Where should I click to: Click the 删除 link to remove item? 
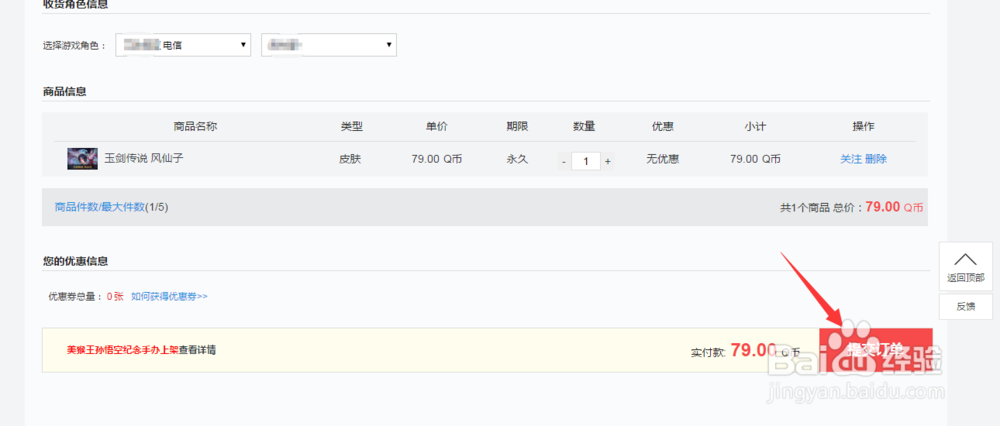pos(876,159)
